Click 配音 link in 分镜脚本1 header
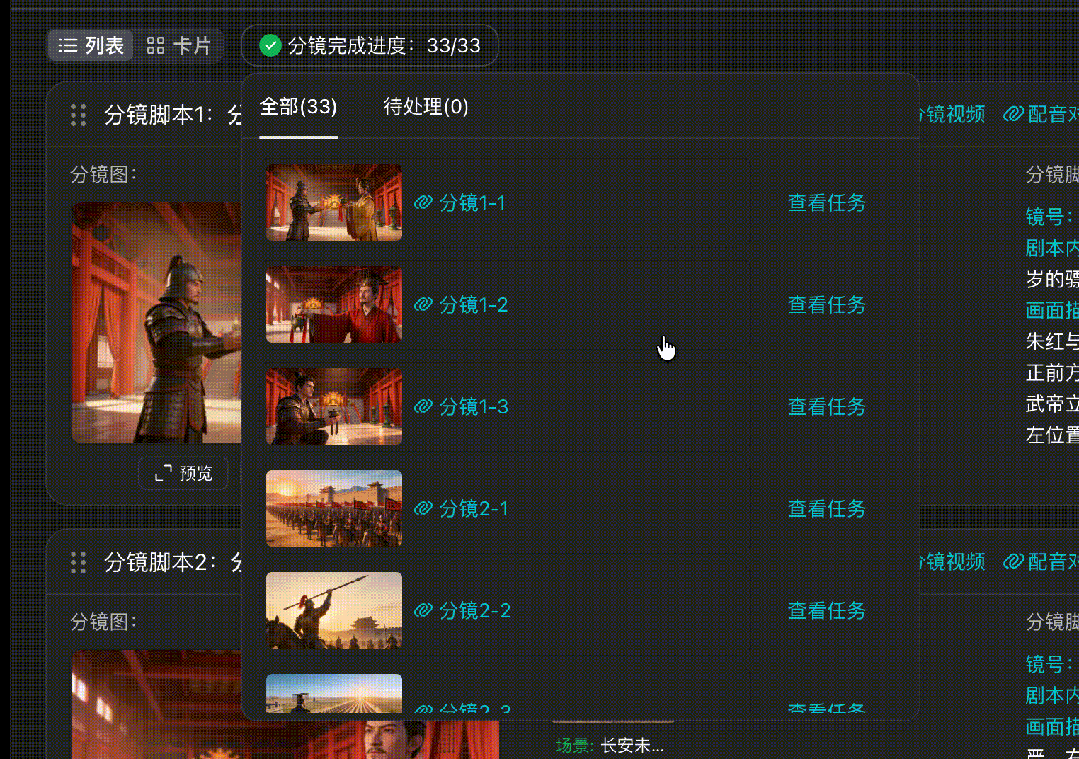Screen dimensions: 1079x759 pos(1040,114)
